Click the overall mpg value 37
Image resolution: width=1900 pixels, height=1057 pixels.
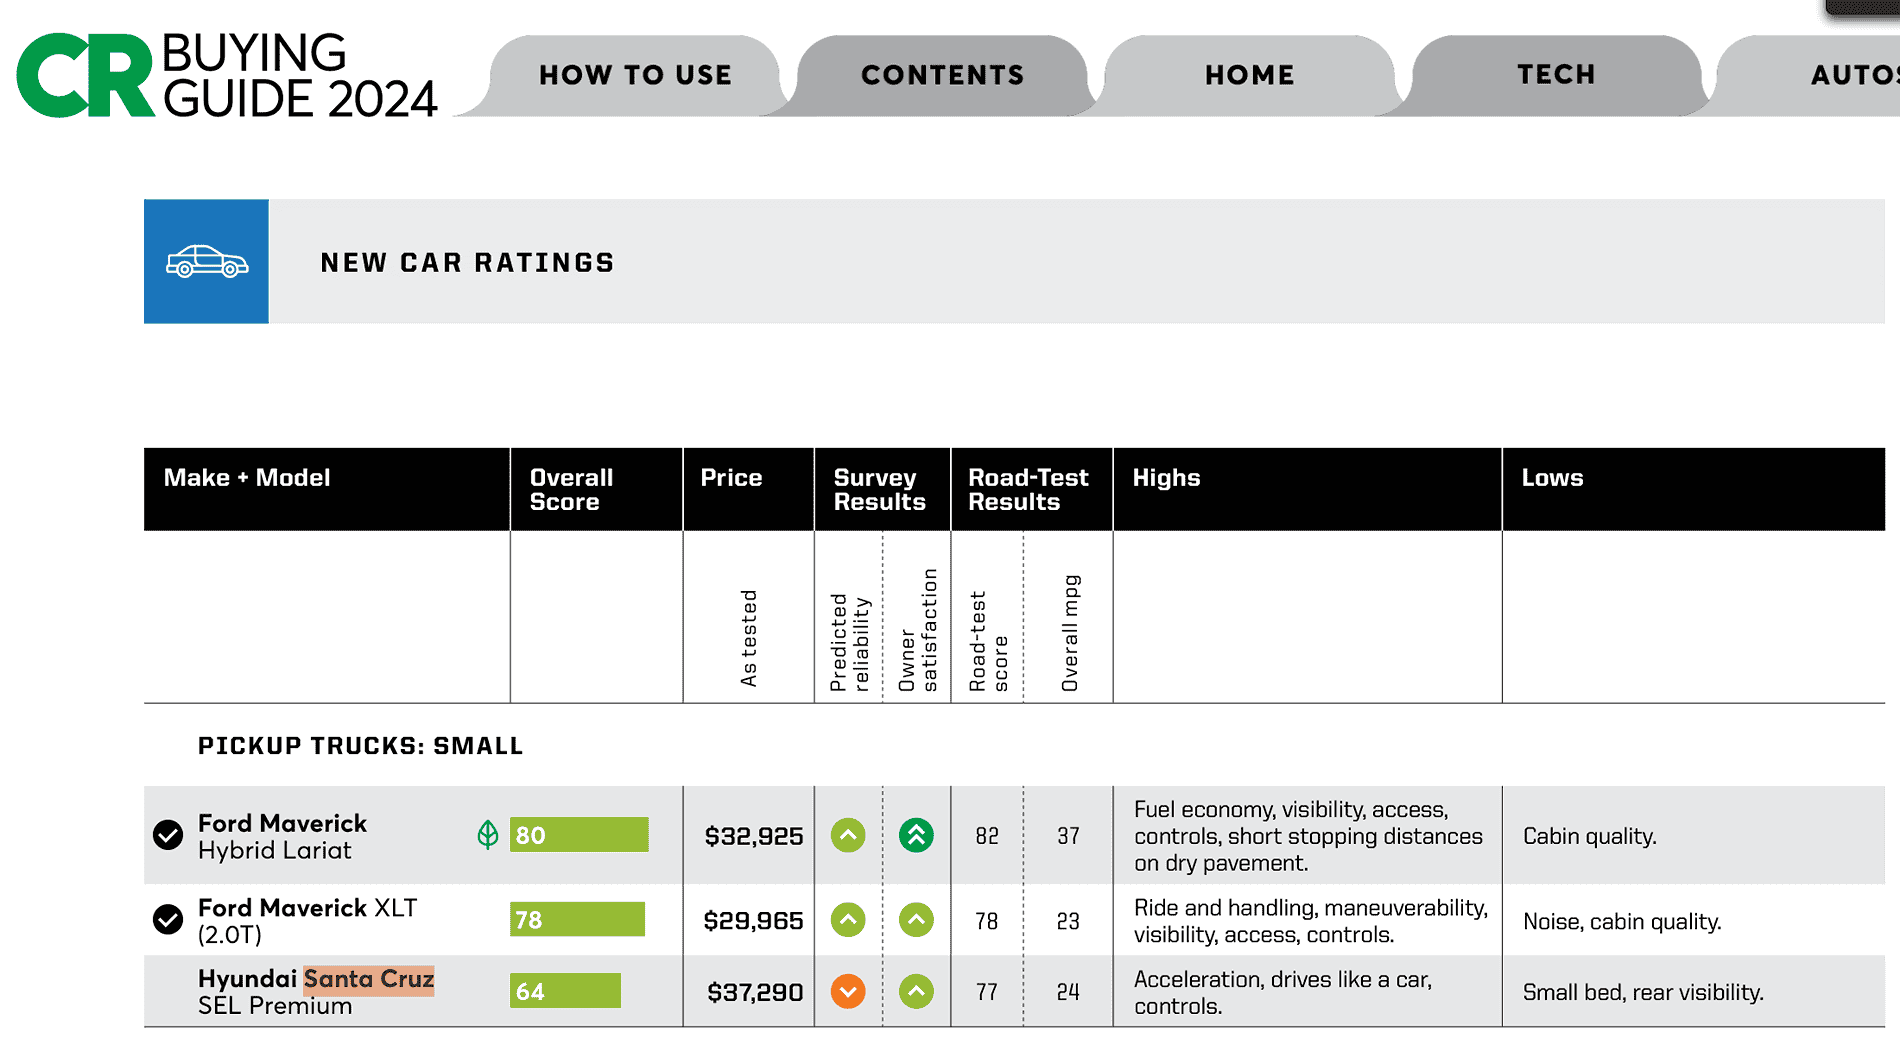[1068, 836]
